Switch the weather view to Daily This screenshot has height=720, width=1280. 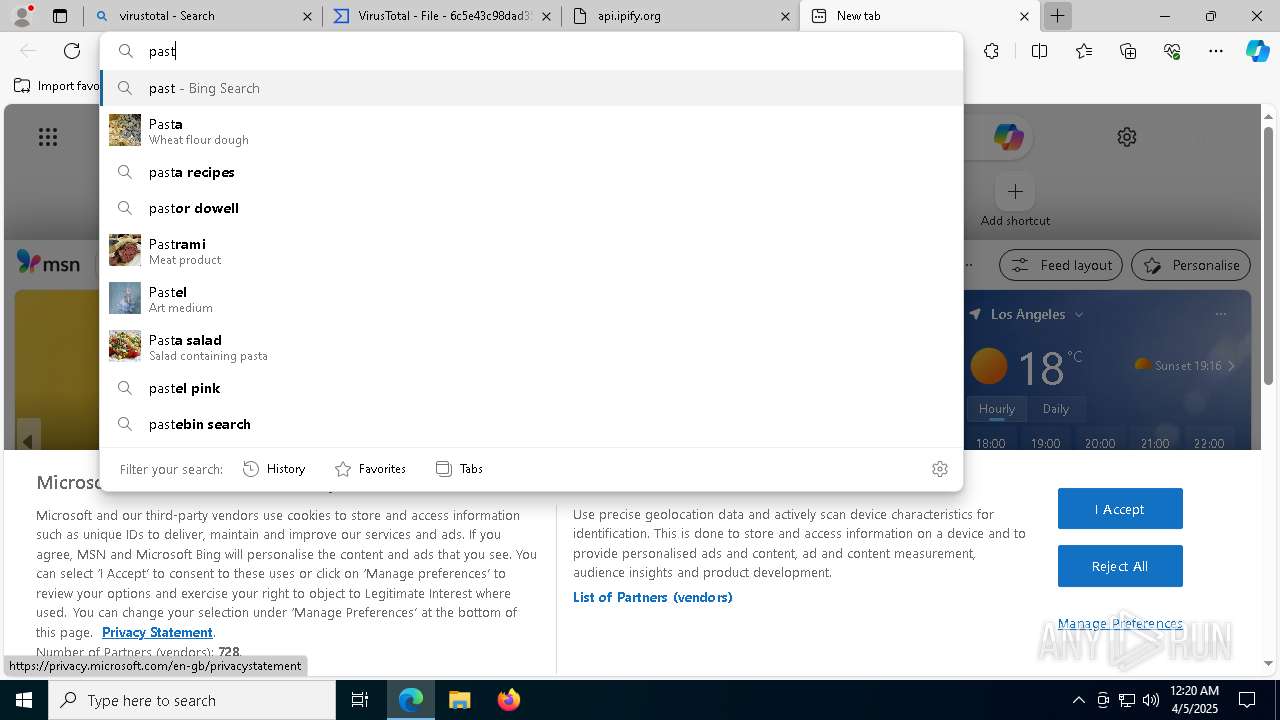pyautogui.click(x=1056, y=408)
